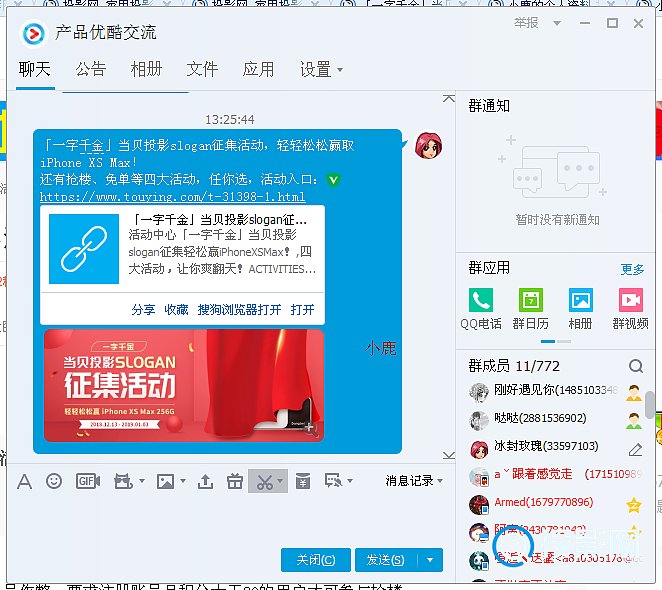This screenshot has height=590, width=662.
Task: Switch to the 应用 tab
Action: (x=258, y=69)
